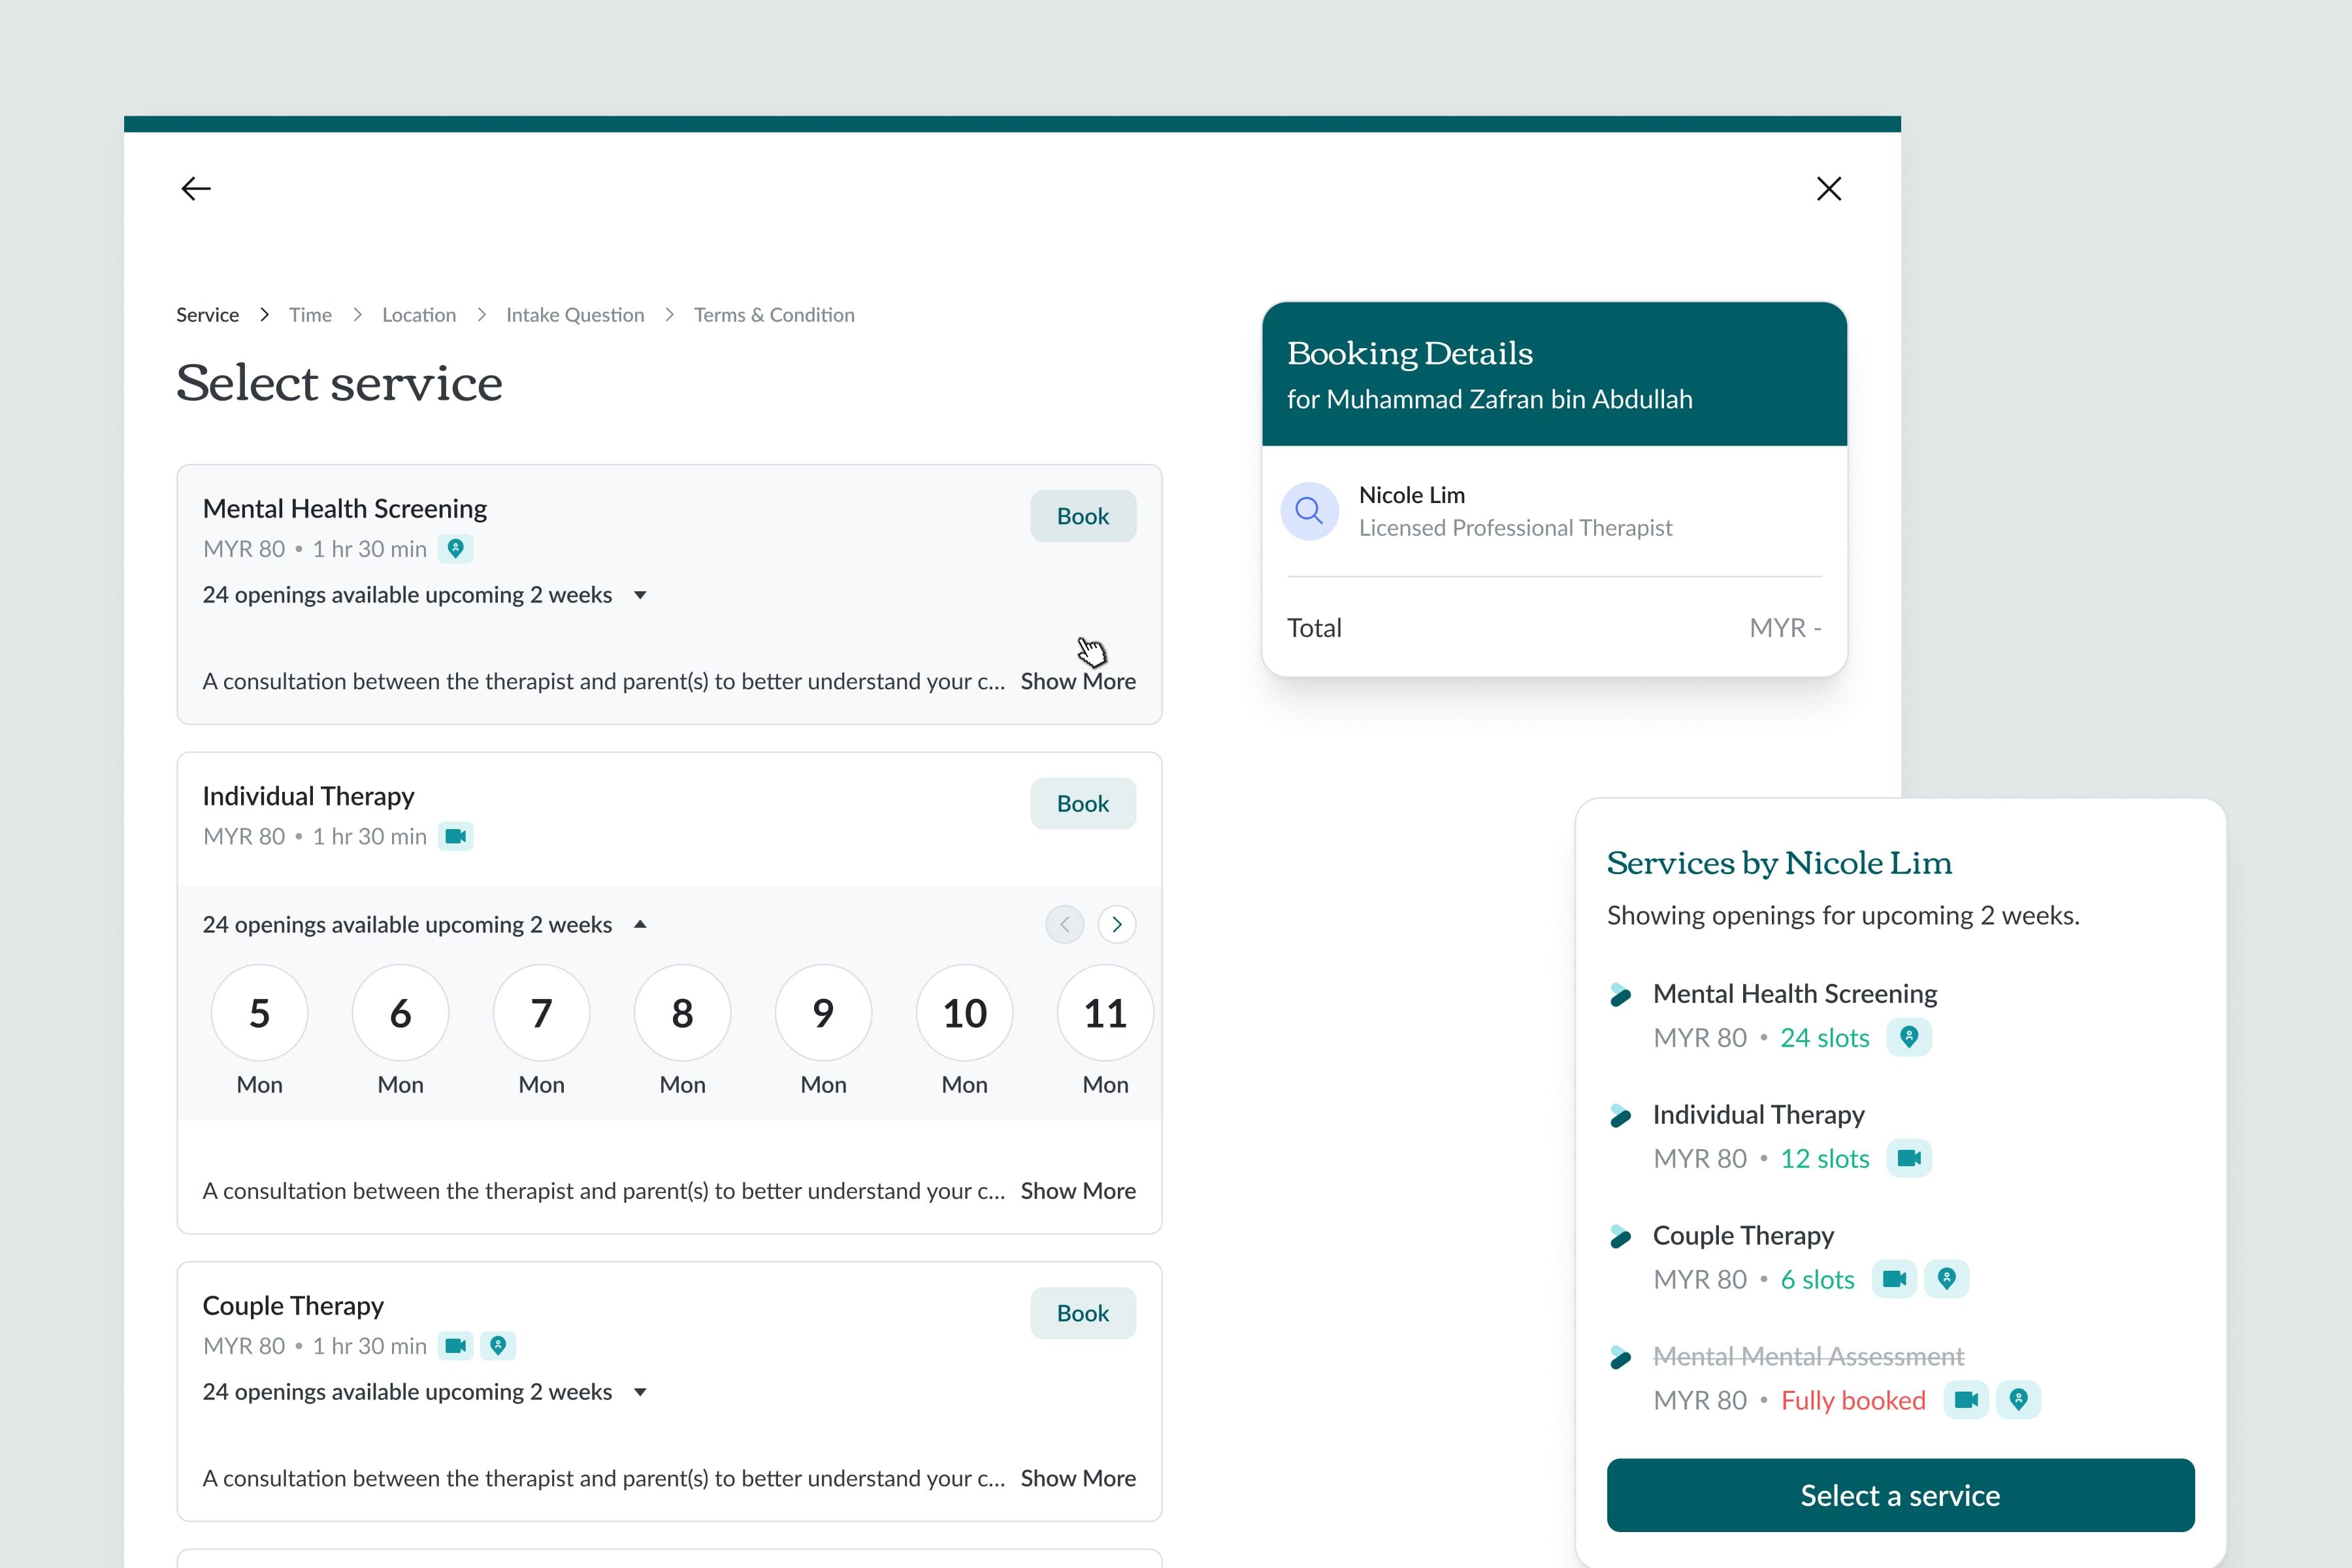Expand openings under Mental Health Screening
The image size is (2352, 1568).
click(x=640, y=595)
